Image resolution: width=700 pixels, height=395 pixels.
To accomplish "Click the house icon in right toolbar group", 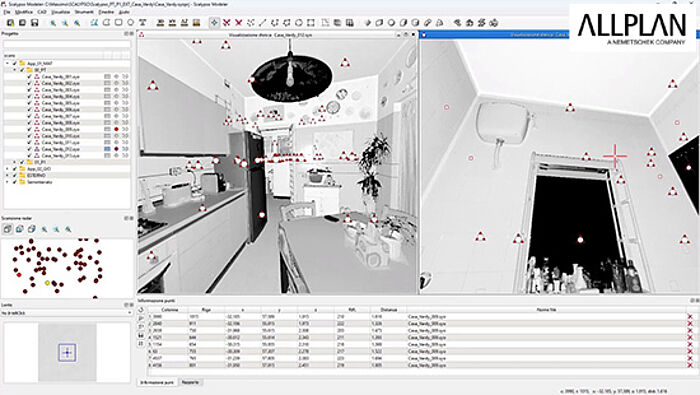I will 469,22.
